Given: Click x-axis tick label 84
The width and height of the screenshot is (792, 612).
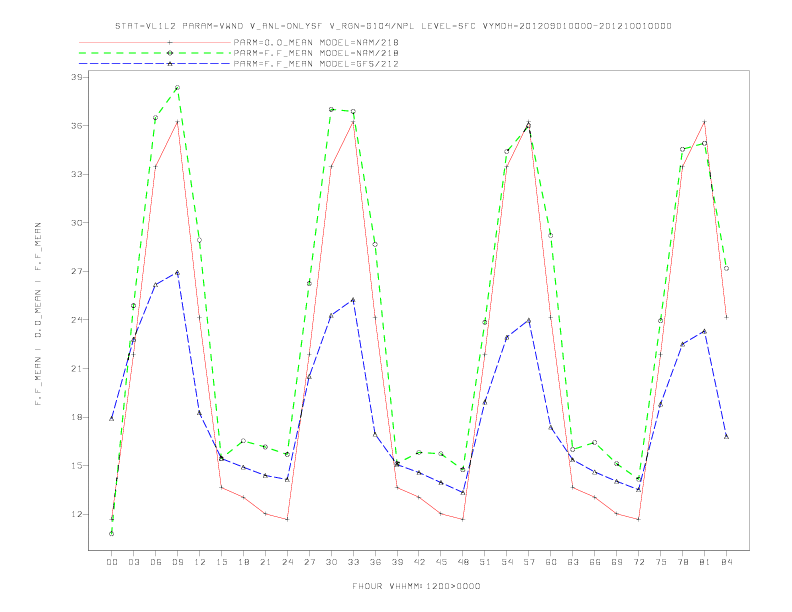Looking at the screenshot, I should point(726,562).
